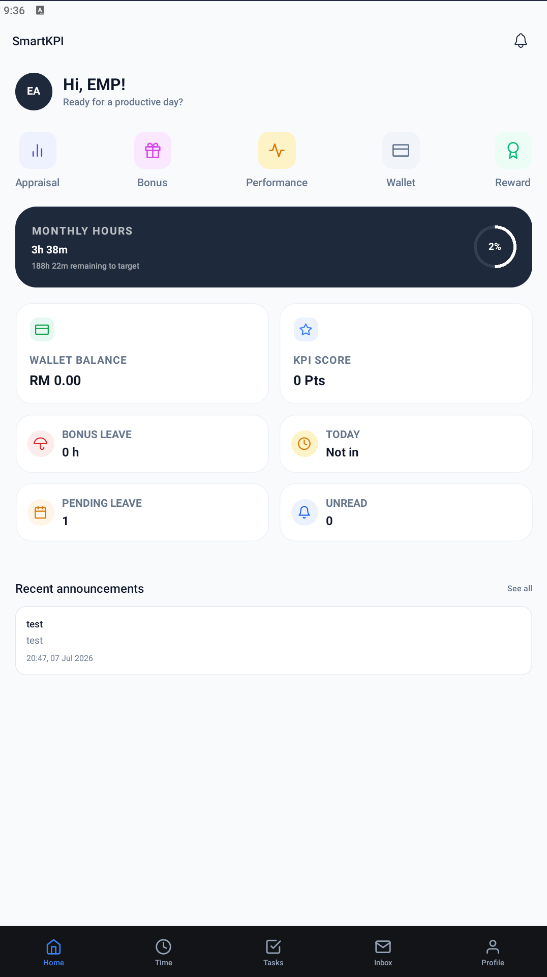This screenshot has width=547, height=977.
Task: Open notifications bell in header
Action: [520, 41]
